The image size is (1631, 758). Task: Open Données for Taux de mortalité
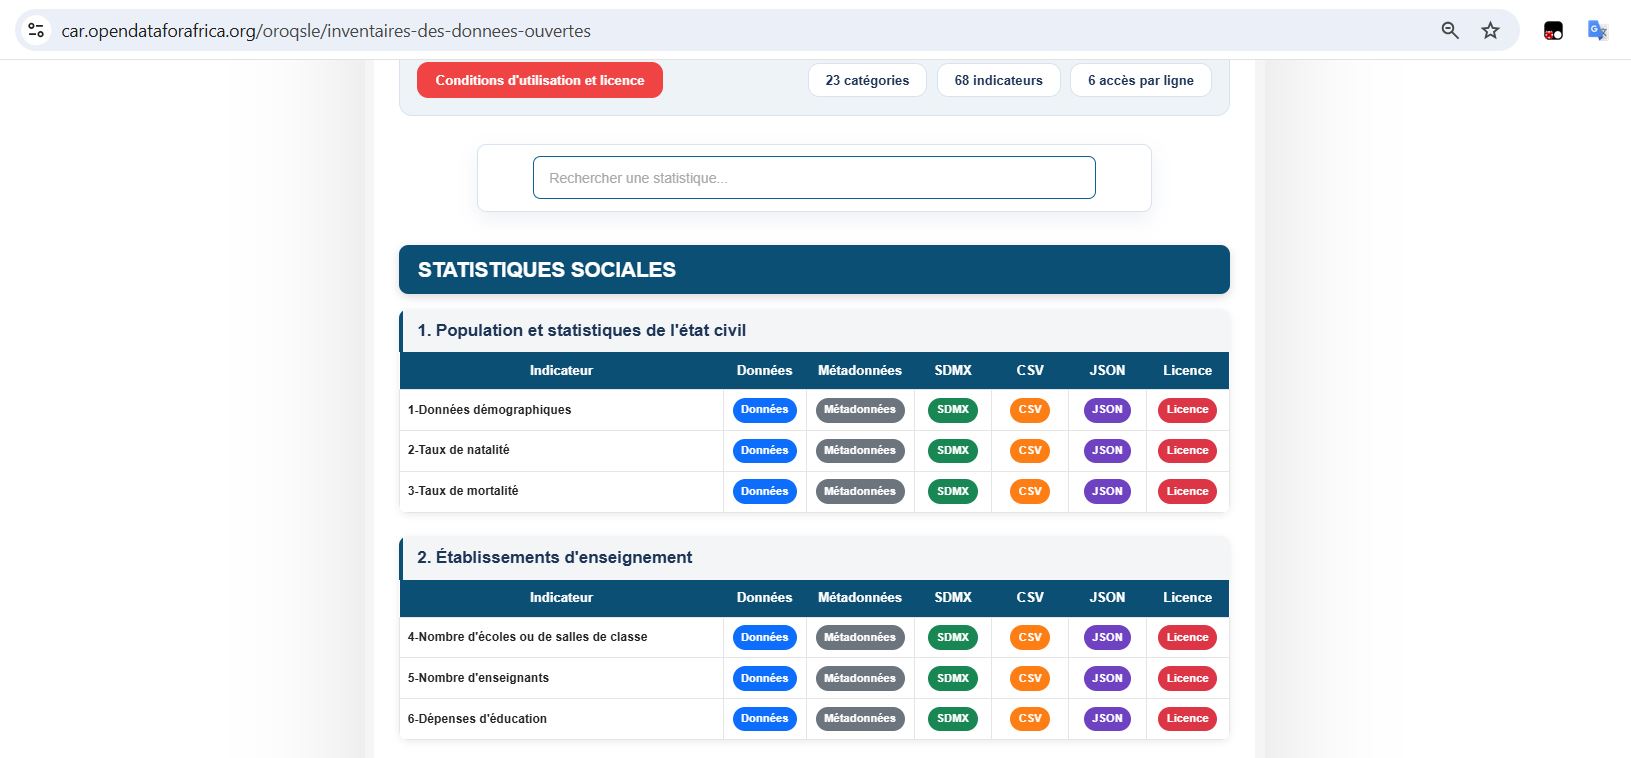point(765,492)
